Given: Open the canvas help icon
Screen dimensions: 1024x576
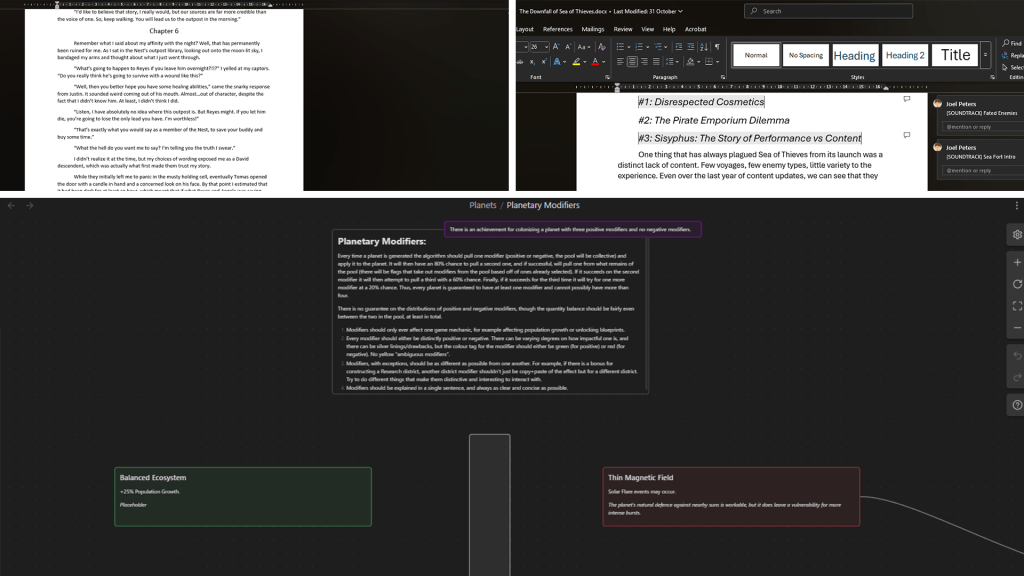Looking at the screenshot, I should tap(1017, 405).
